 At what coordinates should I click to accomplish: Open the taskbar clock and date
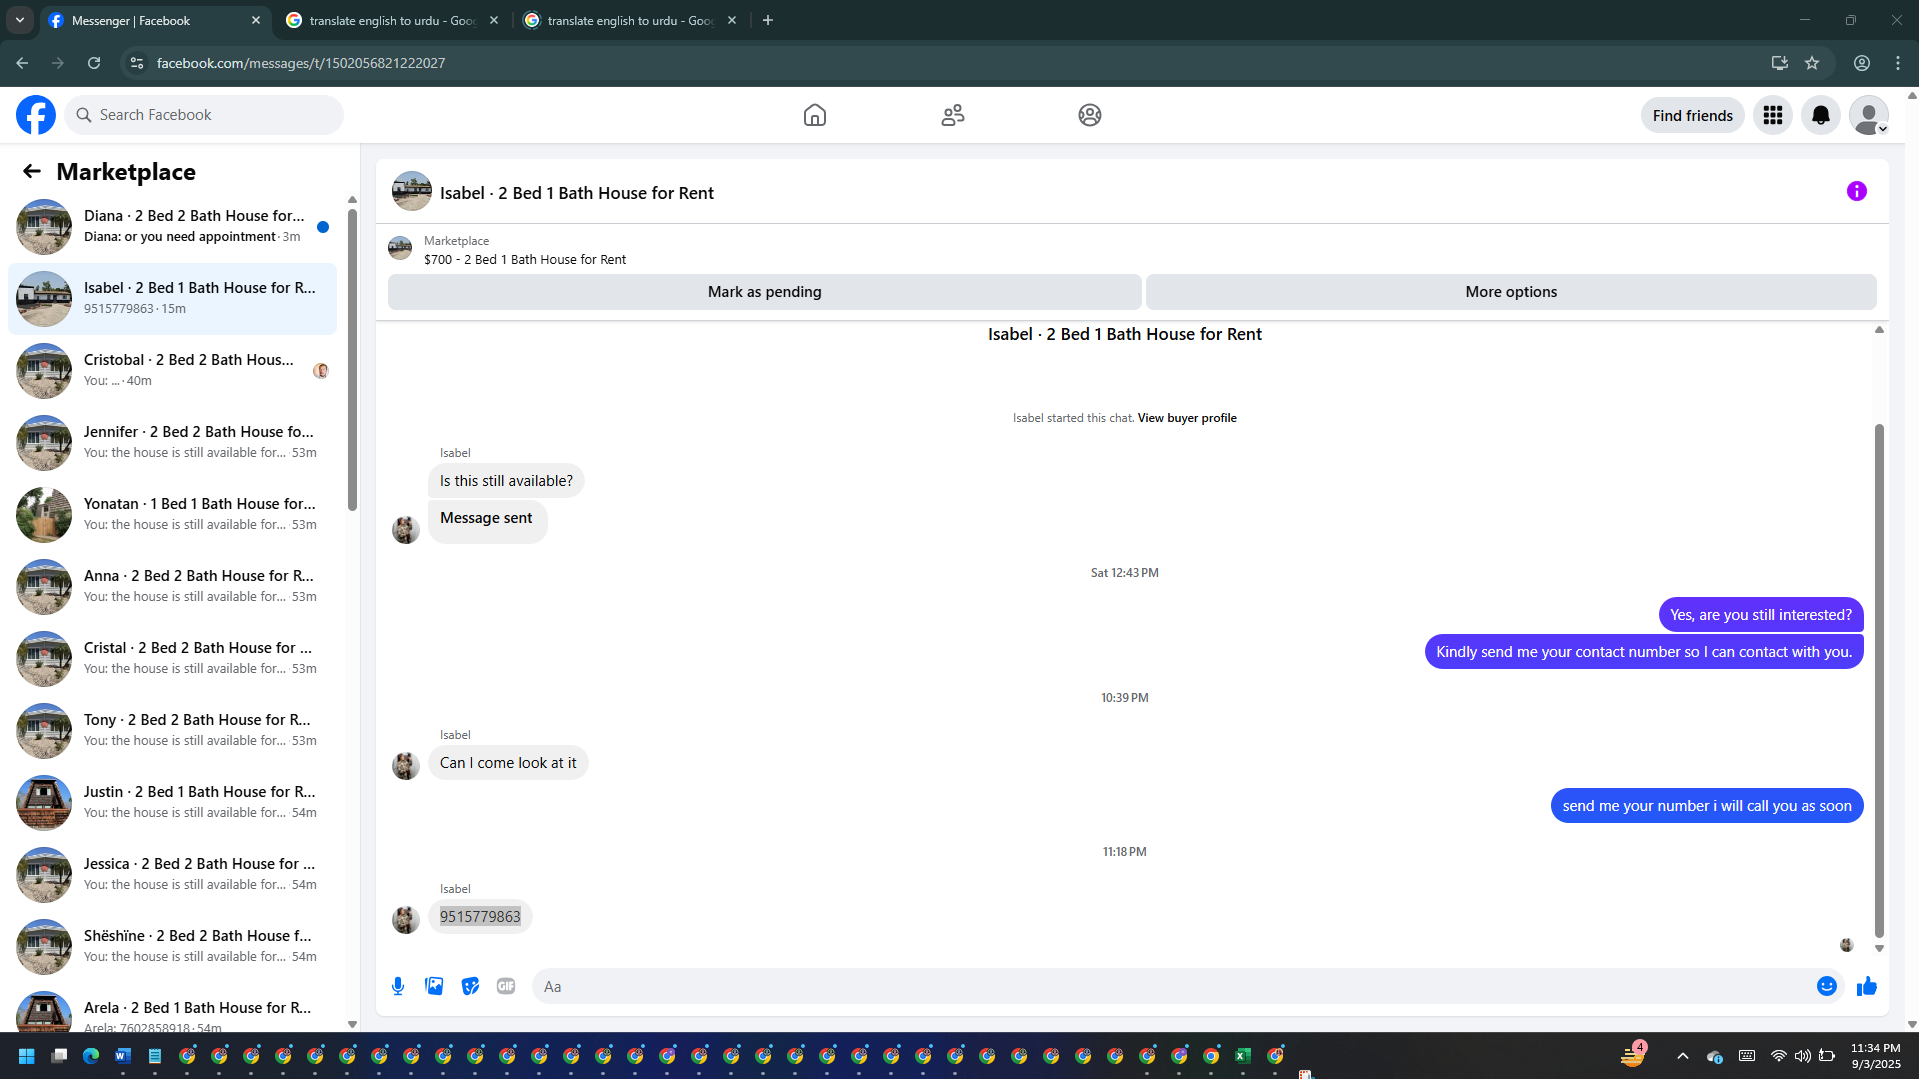1875,1056
